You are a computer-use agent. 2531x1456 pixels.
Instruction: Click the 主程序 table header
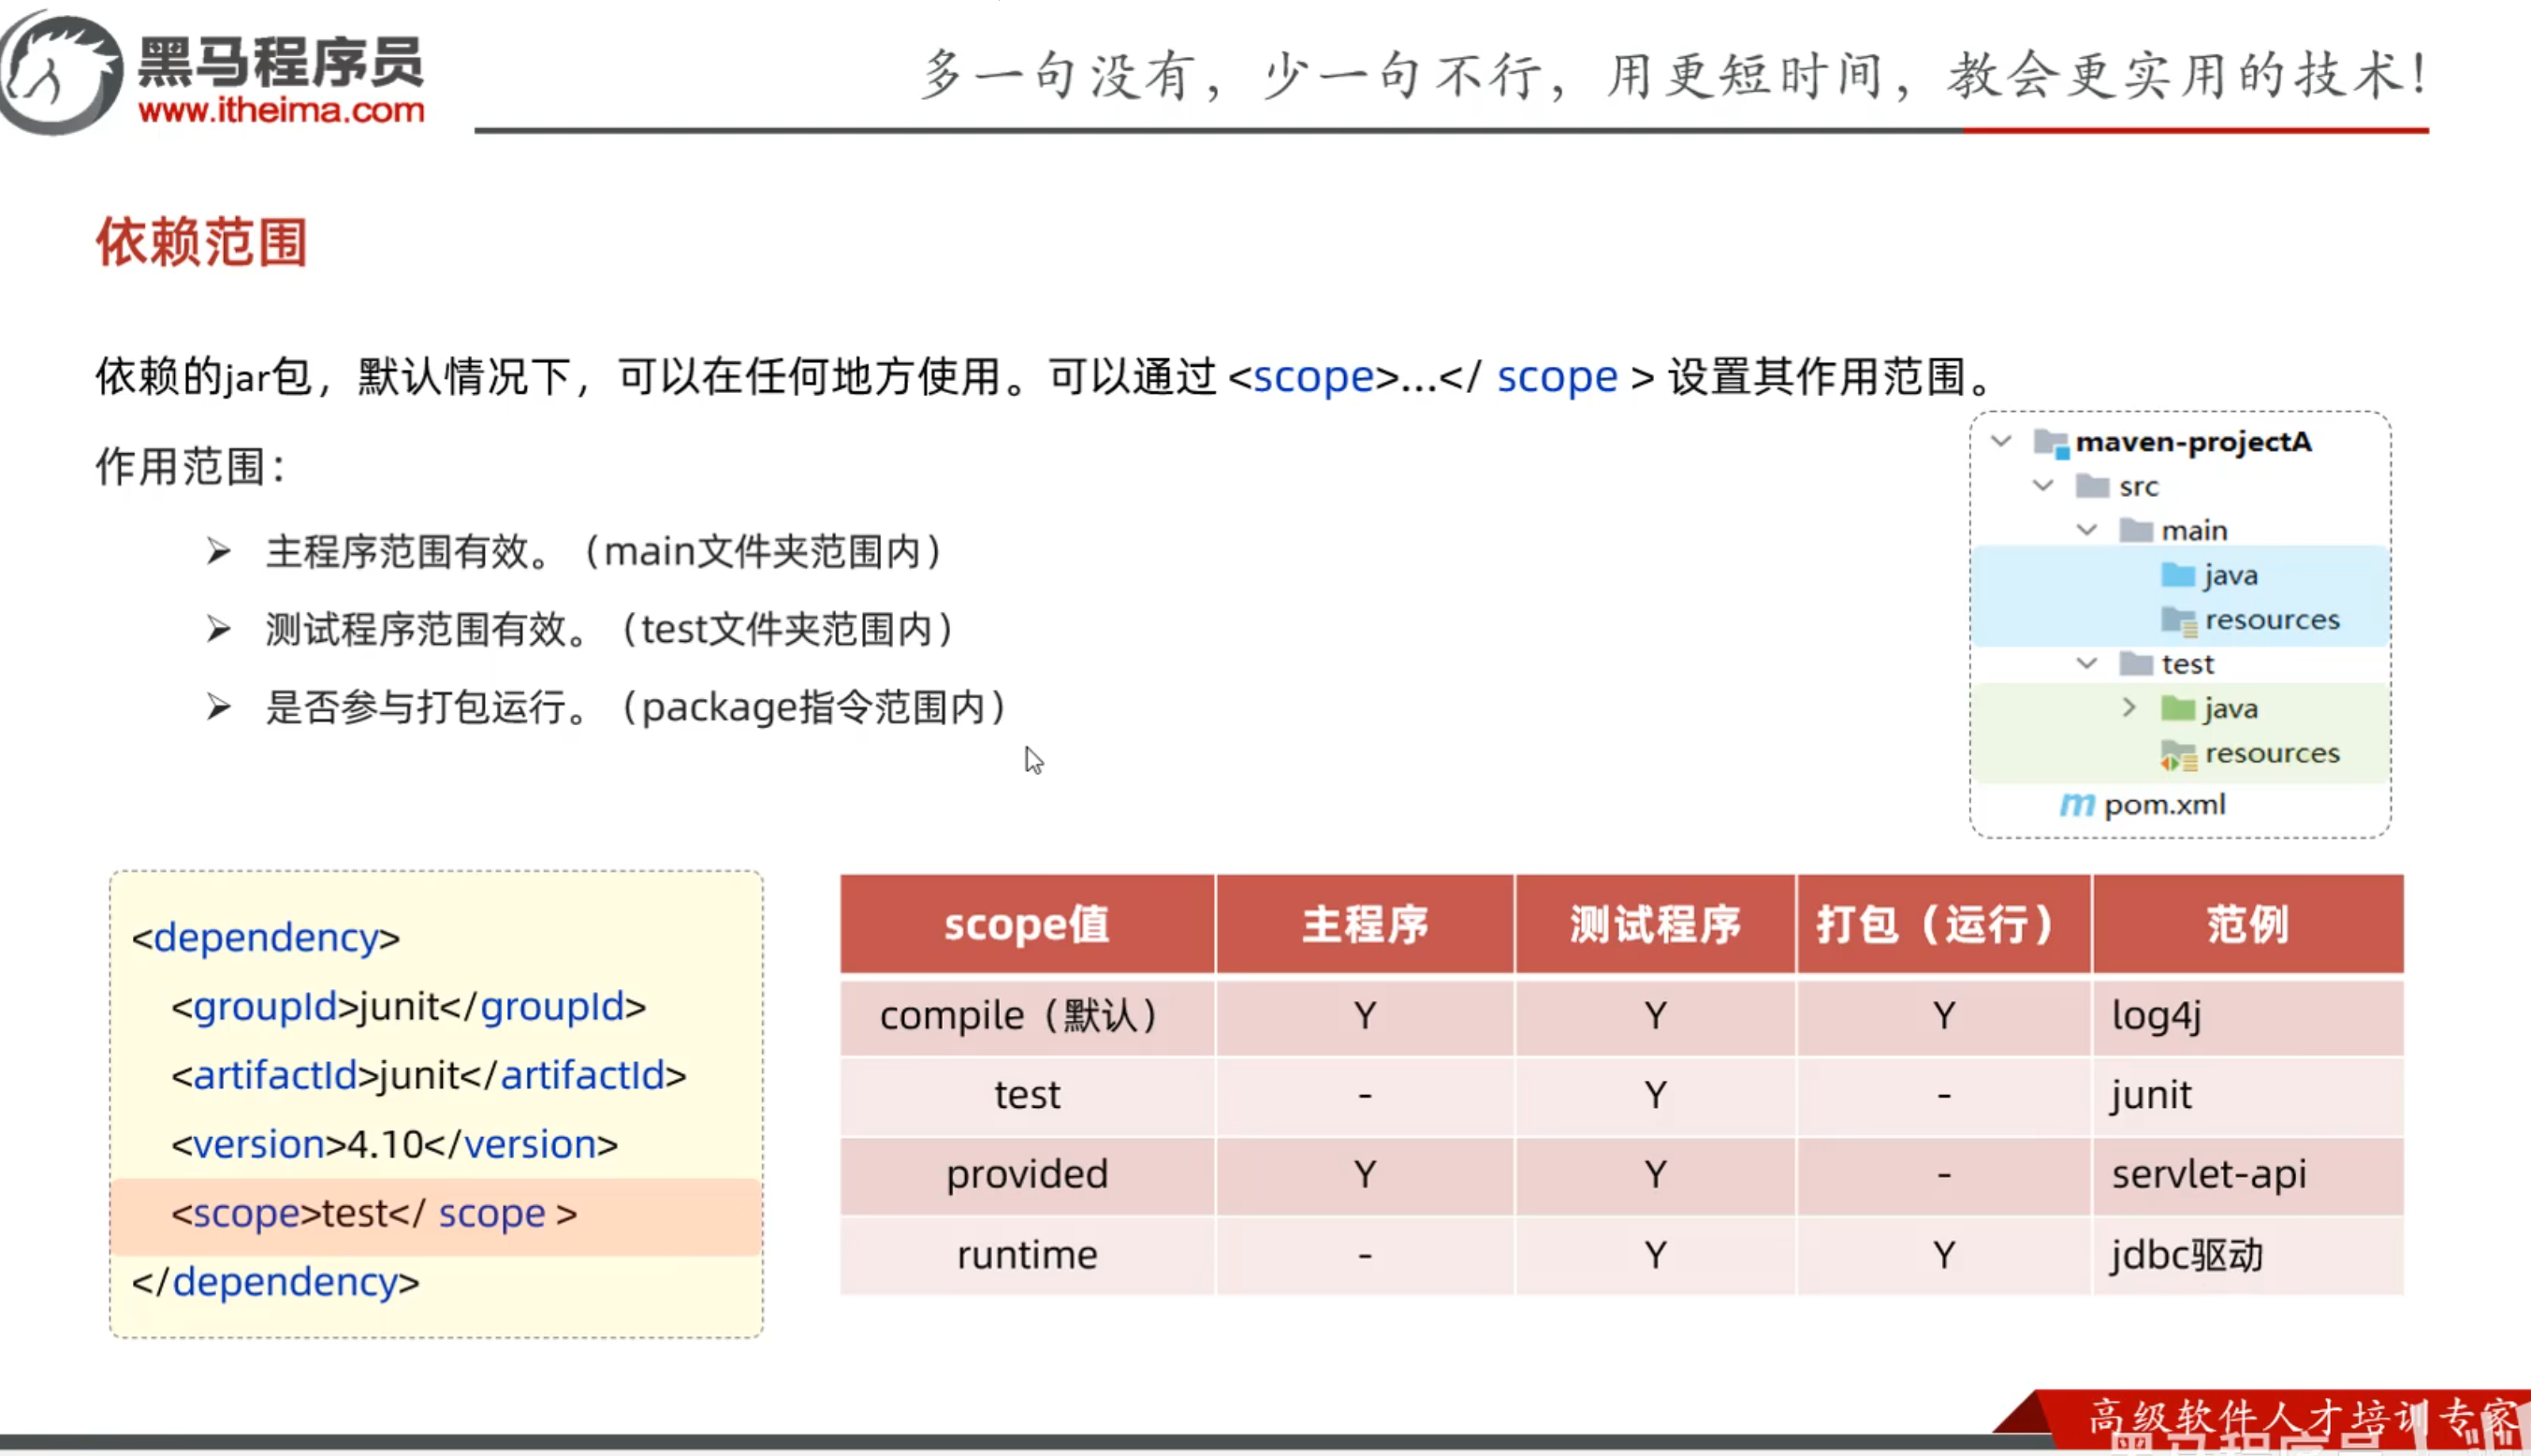(1365, 923)
